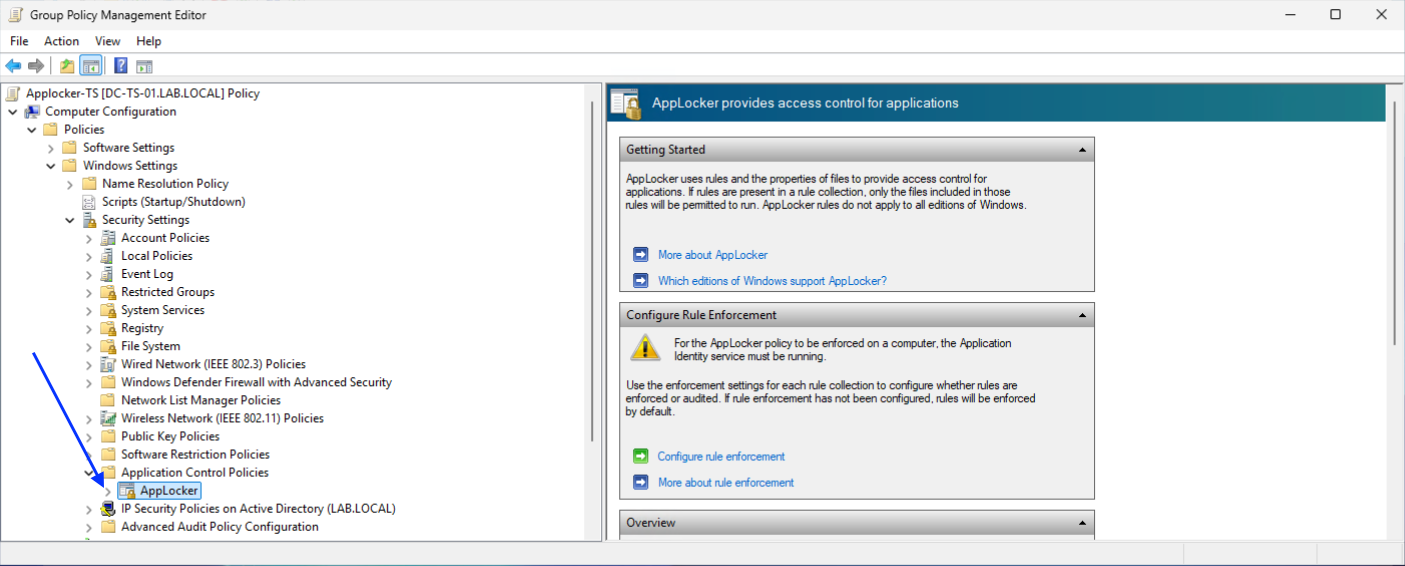
Task: Collapse the Security Settings node
Action: (x=70, y=220)
